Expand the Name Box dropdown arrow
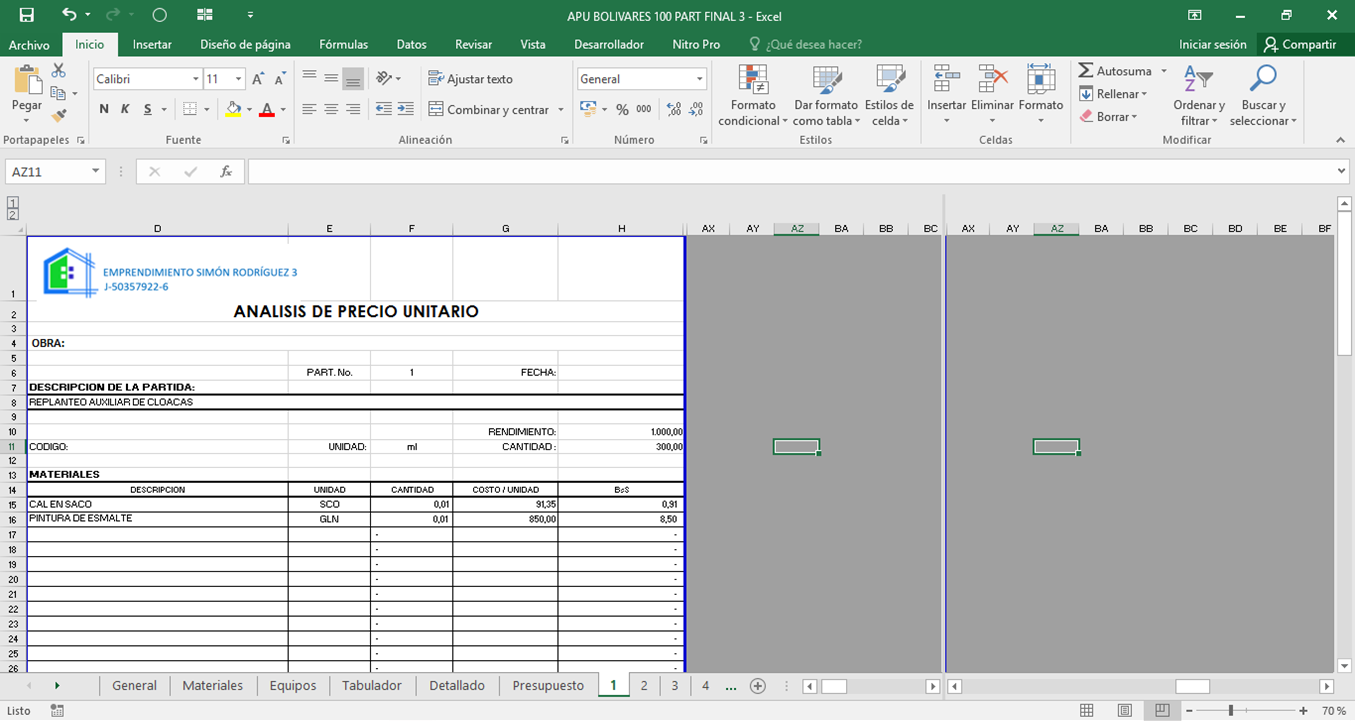The image size is (1355, 721). point(96,172)
